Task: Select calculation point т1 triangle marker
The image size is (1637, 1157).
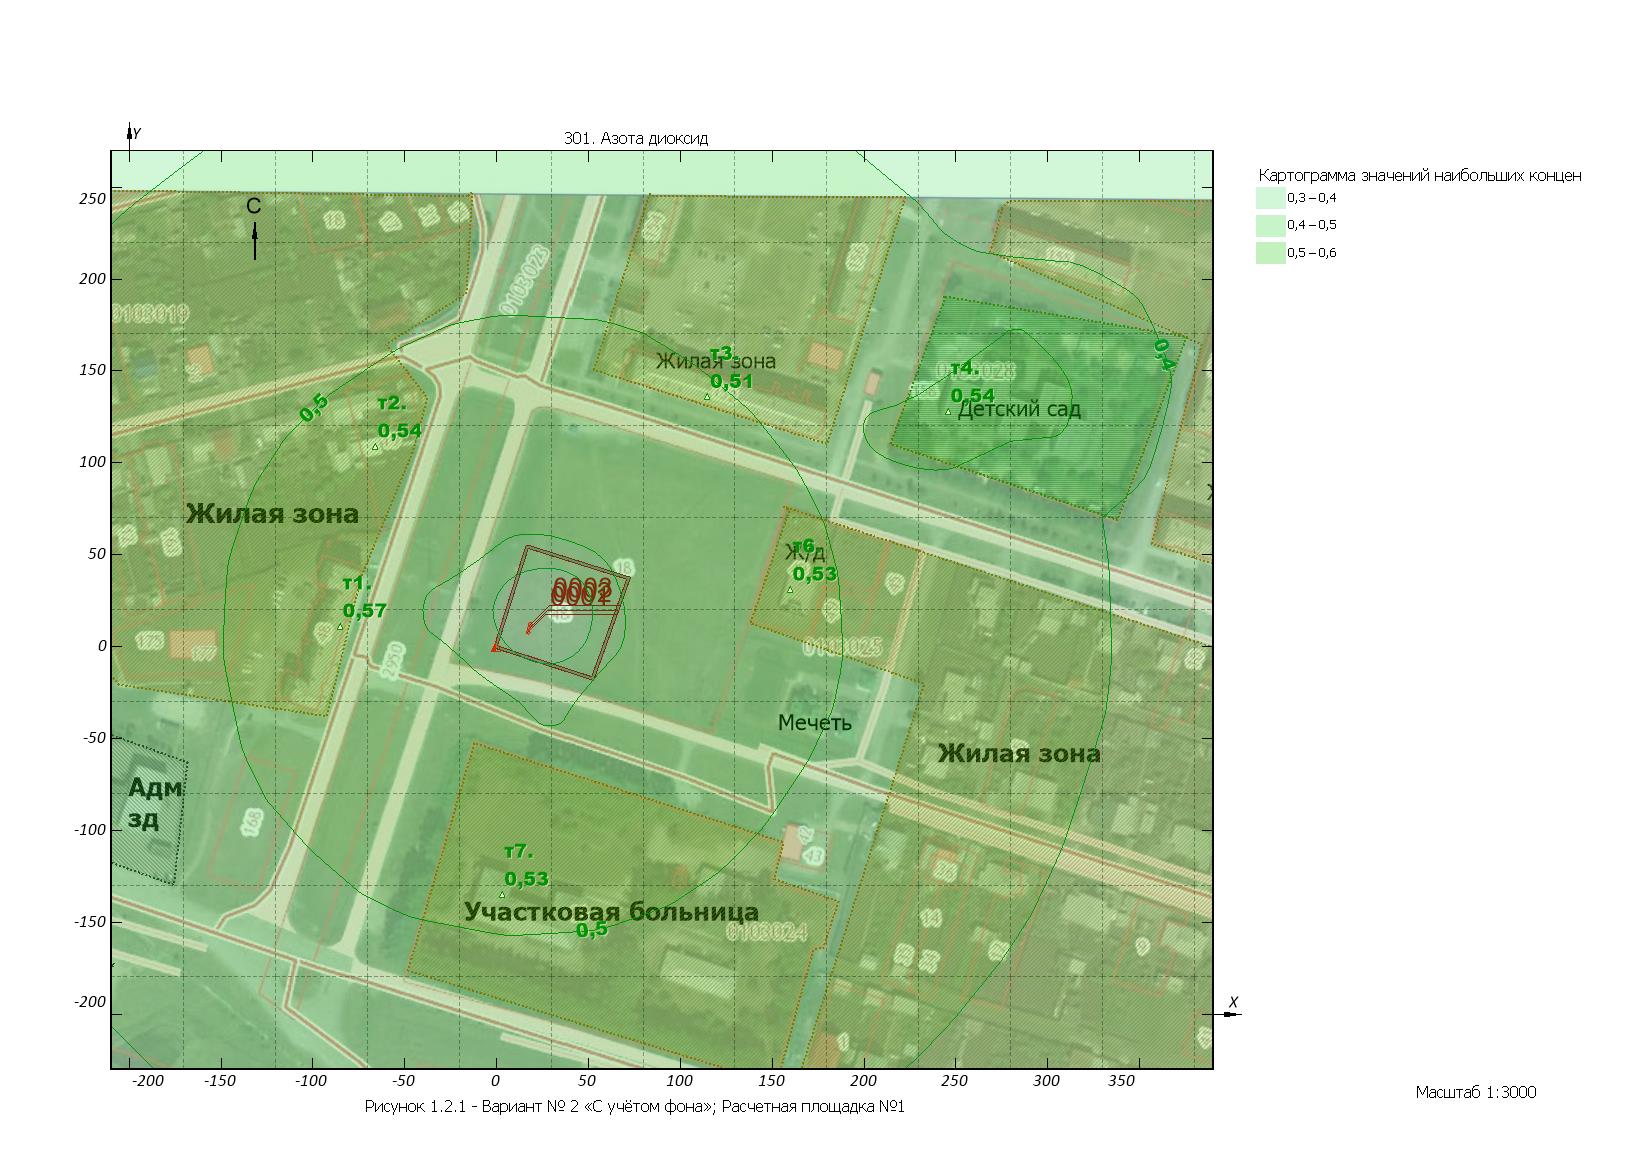Action: pos(340,627)
